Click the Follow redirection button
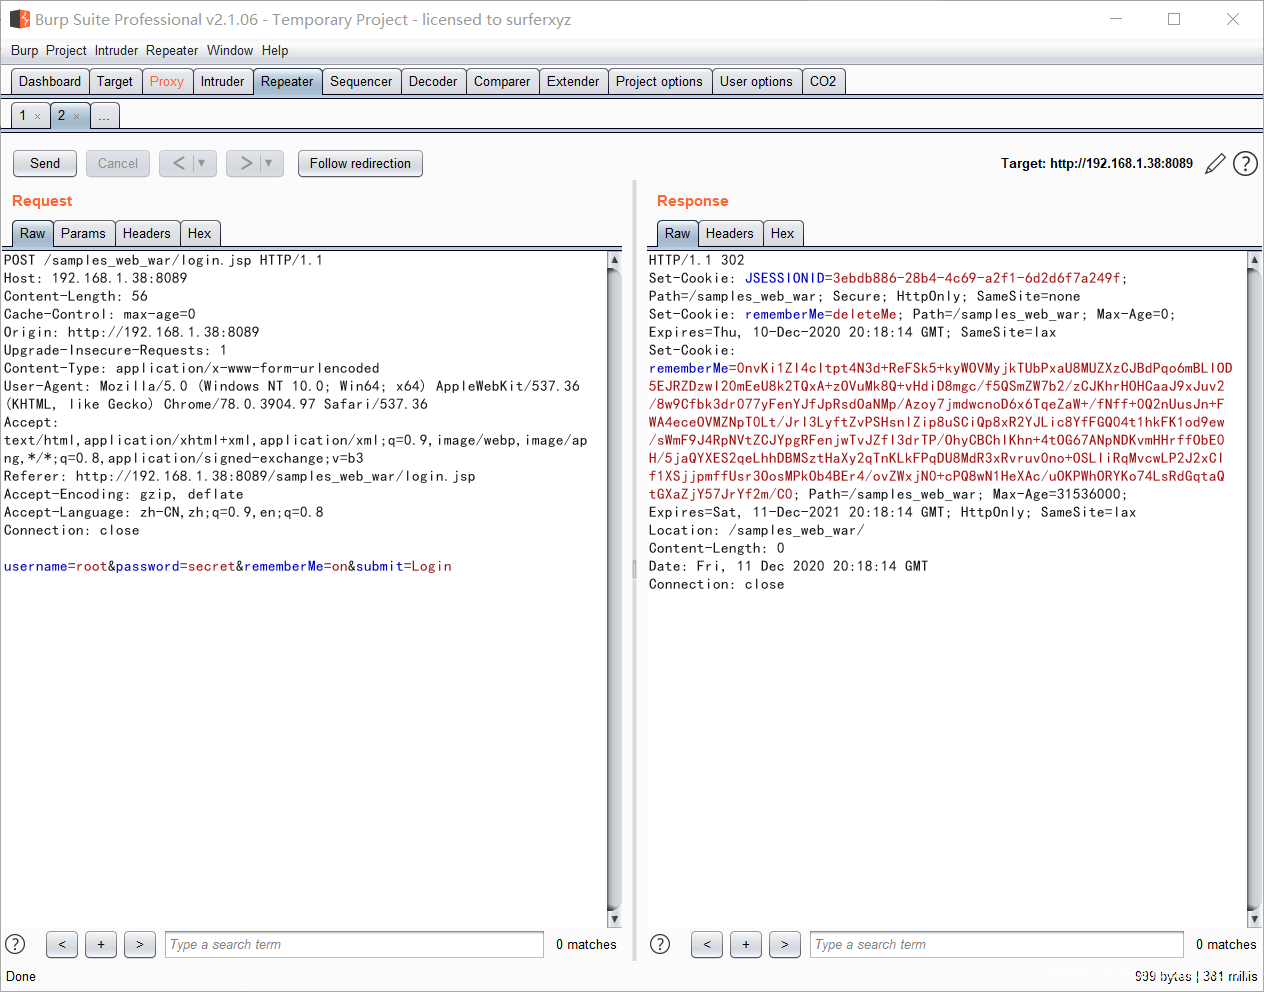 (360, 163)
